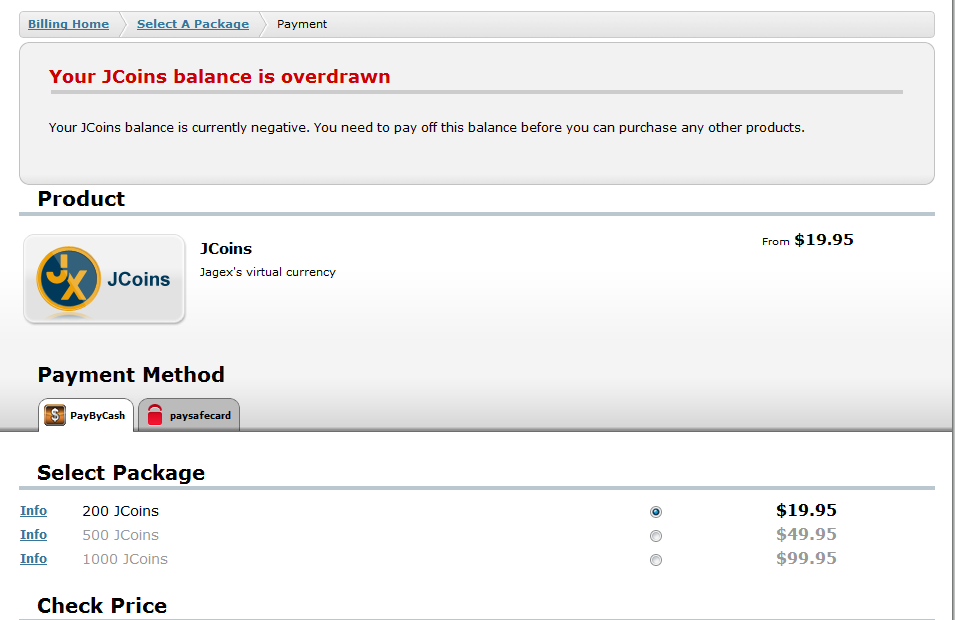Open the Billing Home breadcrumb link

(x=68, y=24)
